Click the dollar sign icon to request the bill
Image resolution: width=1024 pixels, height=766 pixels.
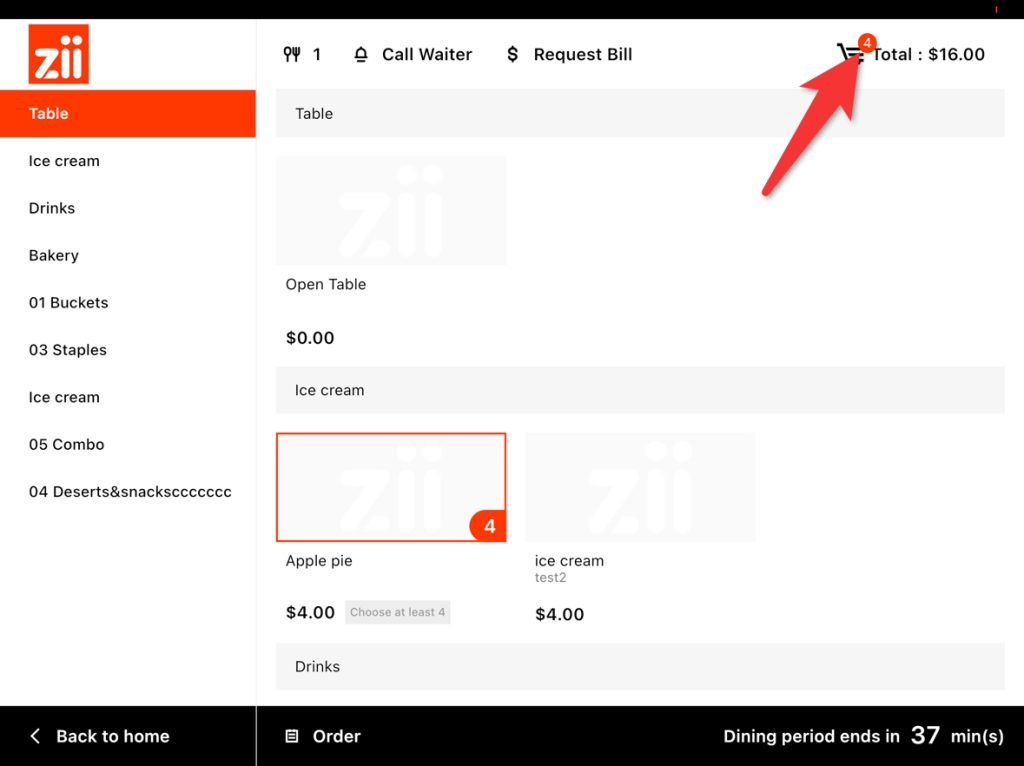pyautogui.click(x=512, y=54)
